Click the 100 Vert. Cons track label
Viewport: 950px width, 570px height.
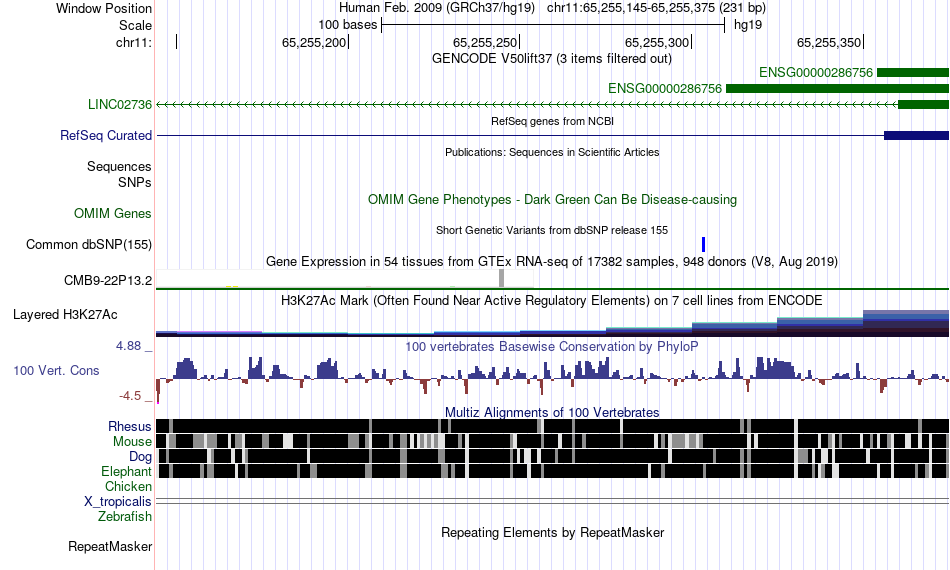click(x=56, y=370)
